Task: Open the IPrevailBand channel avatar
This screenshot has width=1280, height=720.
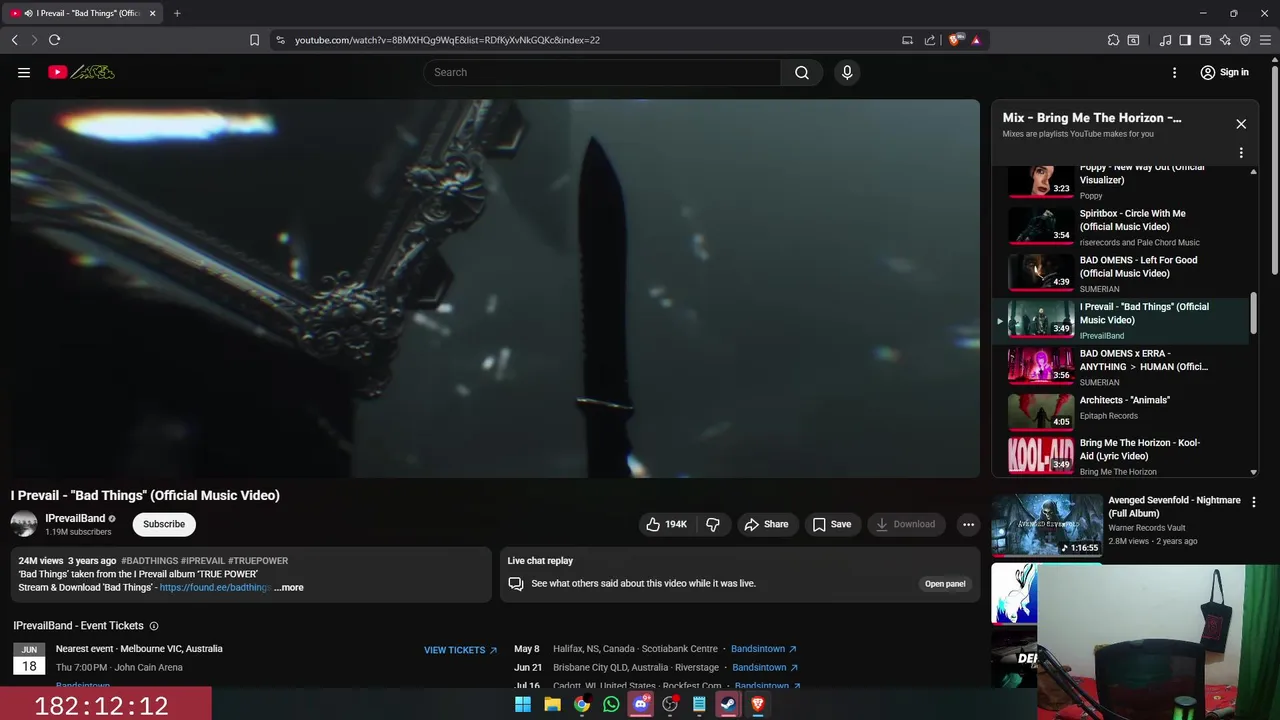Action: coord(24,524)
